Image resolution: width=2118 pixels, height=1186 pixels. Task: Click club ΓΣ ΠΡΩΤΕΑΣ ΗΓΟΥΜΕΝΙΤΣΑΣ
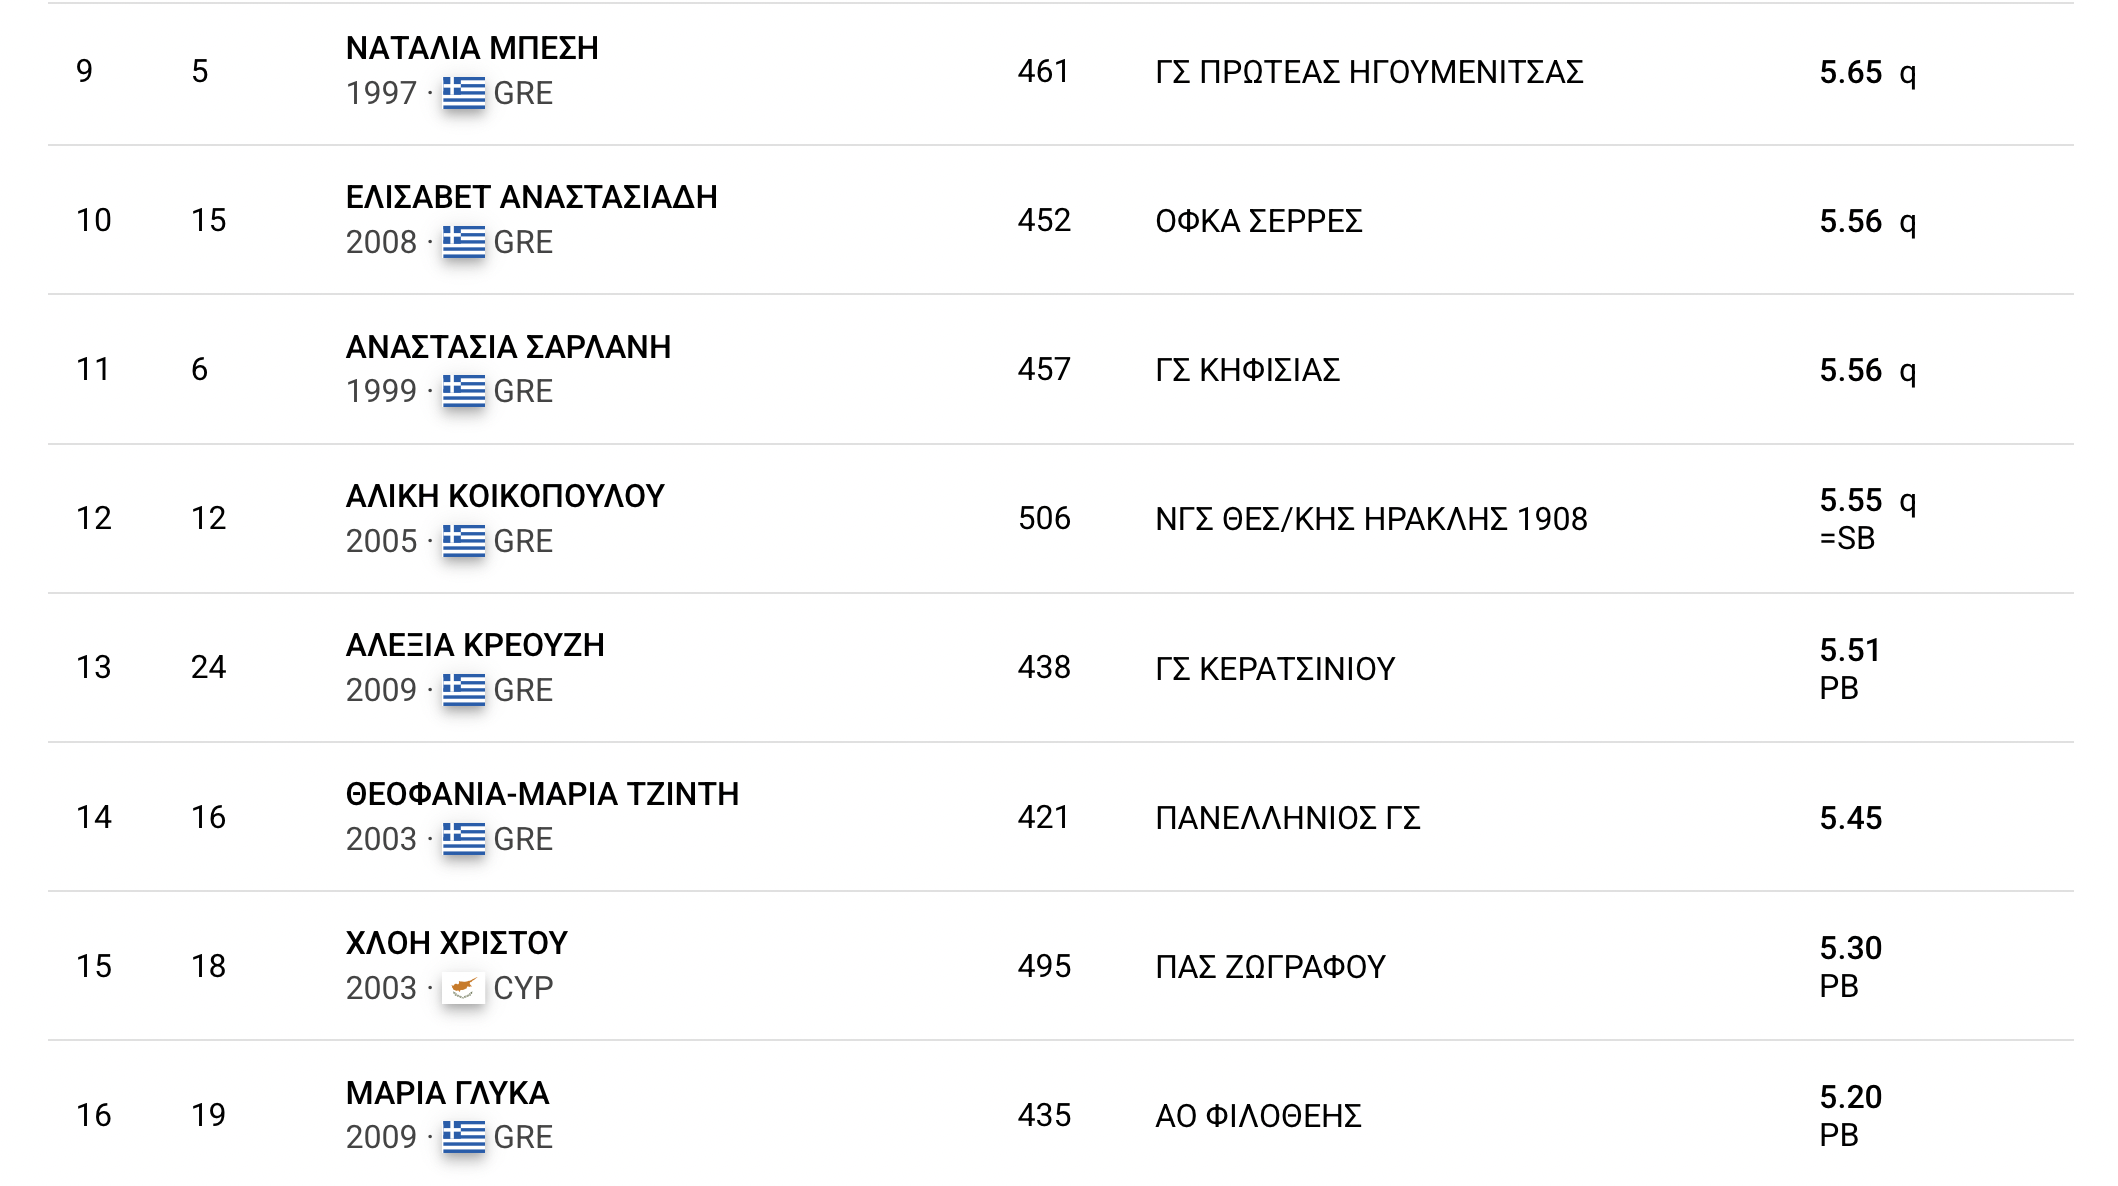1369,72
